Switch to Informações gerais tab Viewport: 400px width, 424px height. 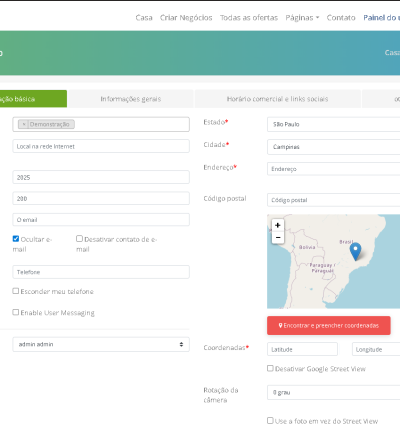click(x=131, y=99)
